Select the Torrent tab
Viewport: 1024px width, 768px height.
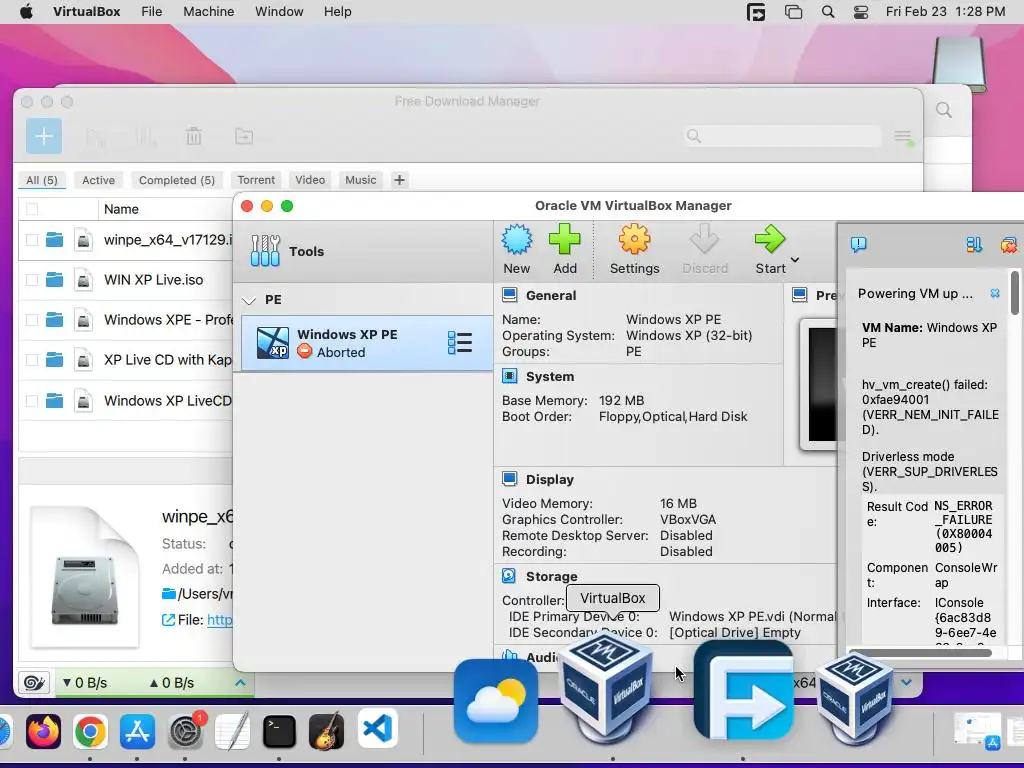click(256, 180)
